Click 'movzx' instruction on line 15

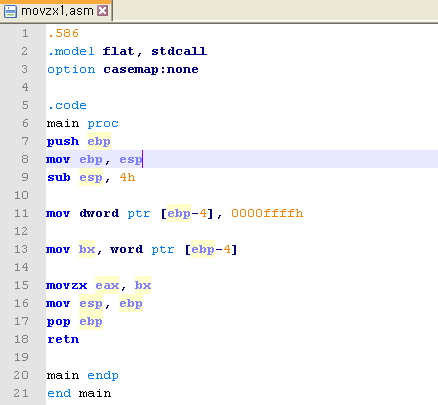pyautogui.click(x=67, y=285)
